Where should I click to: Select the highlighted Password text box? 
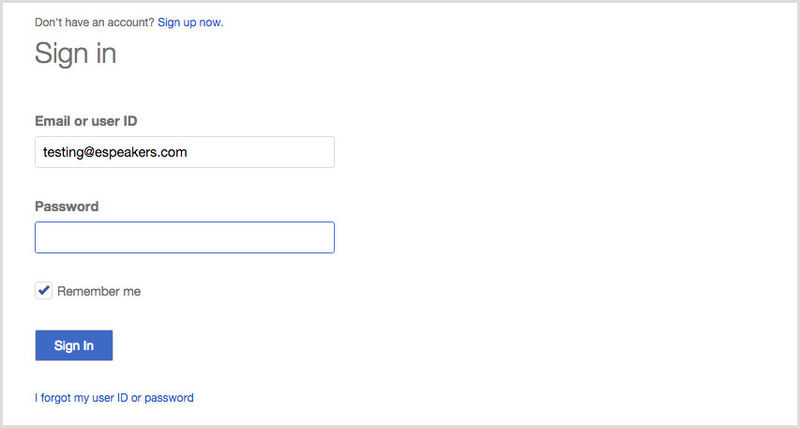click(x=185, y=237)
